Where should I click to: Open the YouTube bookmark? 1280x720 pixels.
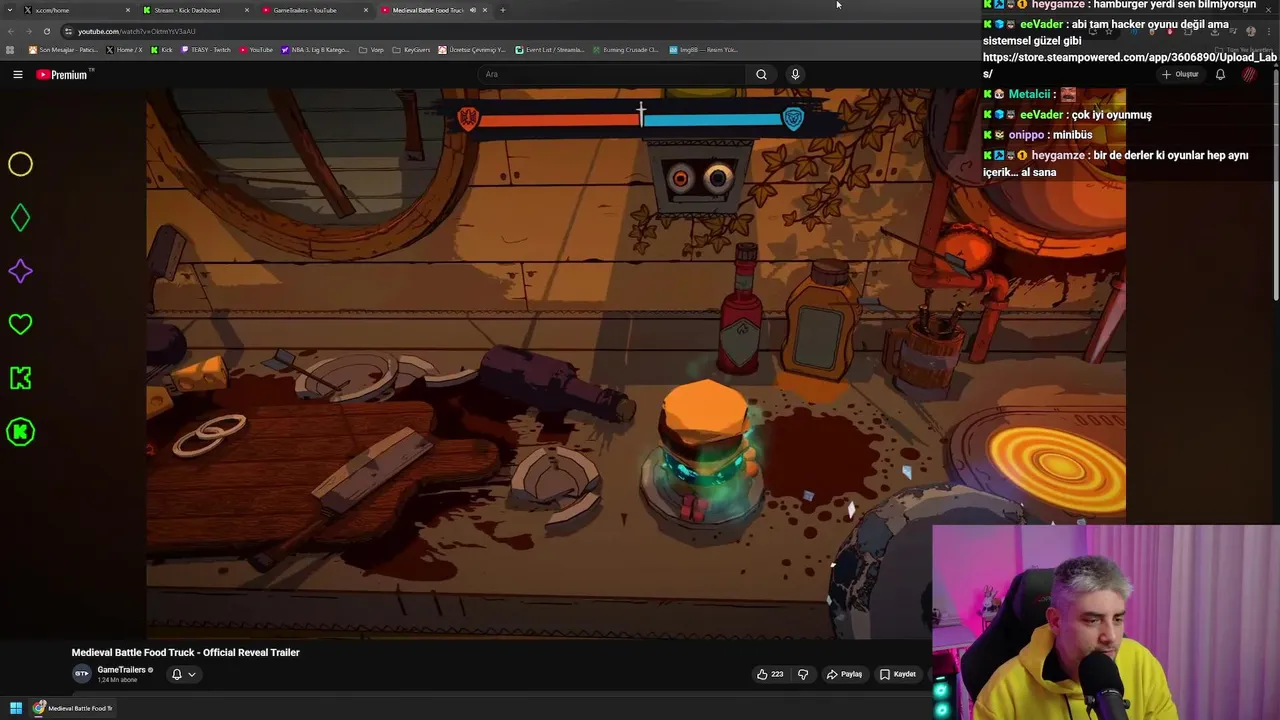[x=256, y=49]
